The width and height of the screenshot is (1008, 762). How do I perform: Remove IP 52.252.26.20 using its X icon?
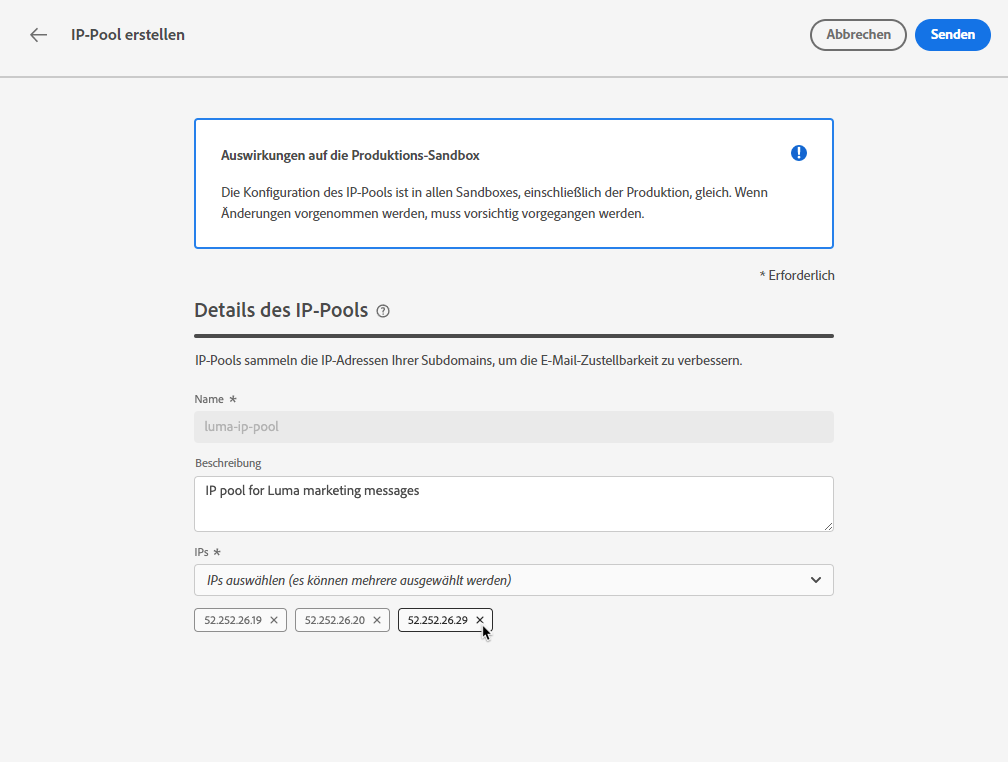tap(377, 620)
